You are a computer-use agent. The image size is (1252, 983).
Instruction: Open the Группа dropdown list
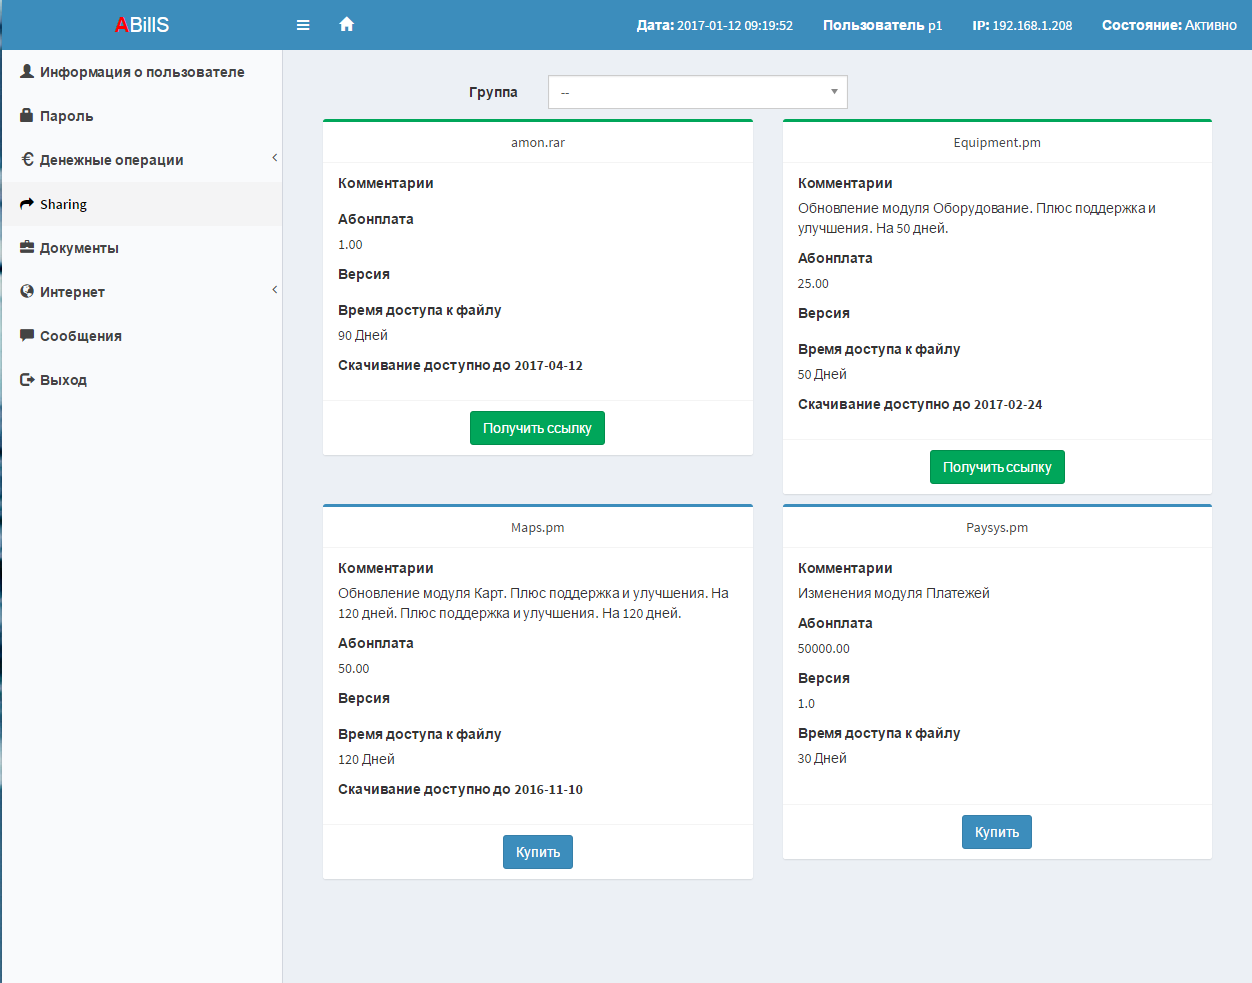pyautogui.click(x=697, y=92)
